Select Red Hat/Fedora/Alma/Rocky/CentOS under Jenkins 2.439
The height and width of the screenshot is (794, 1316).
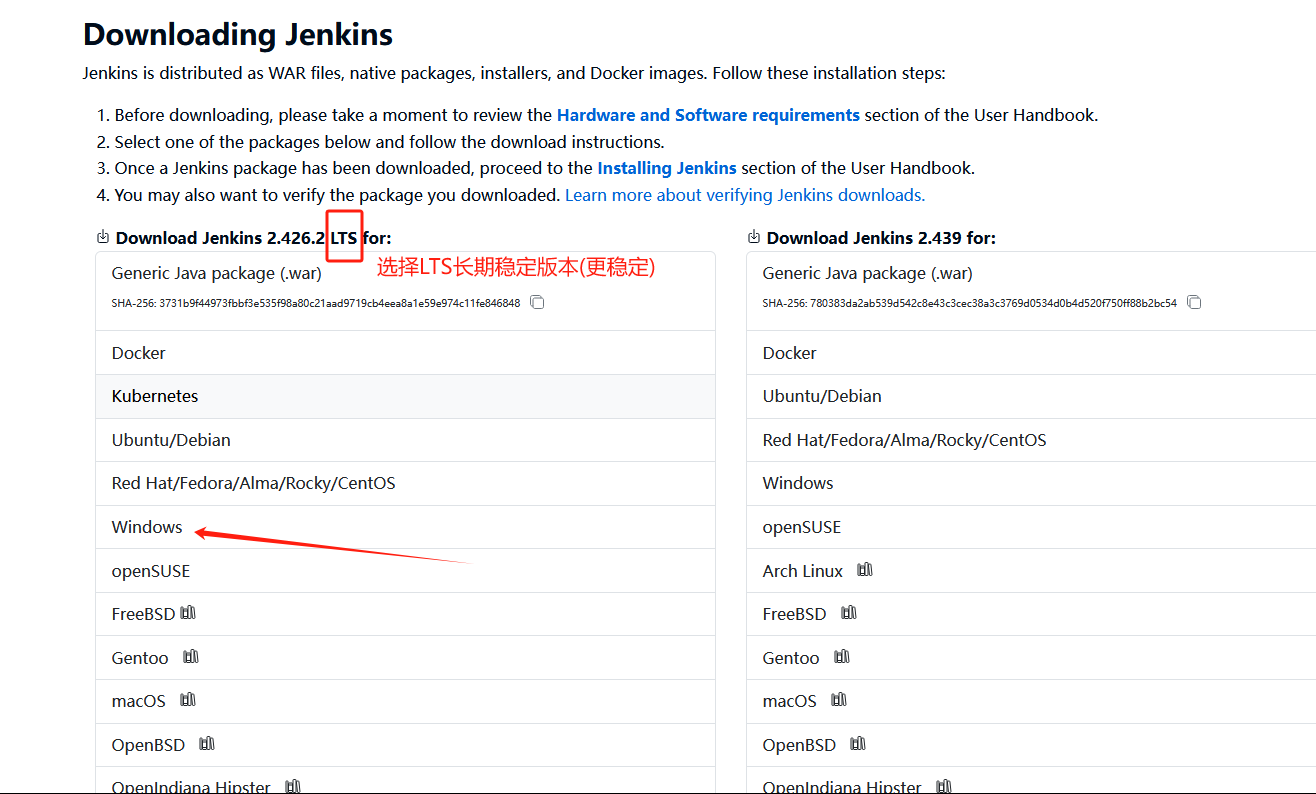point(1031,440)
